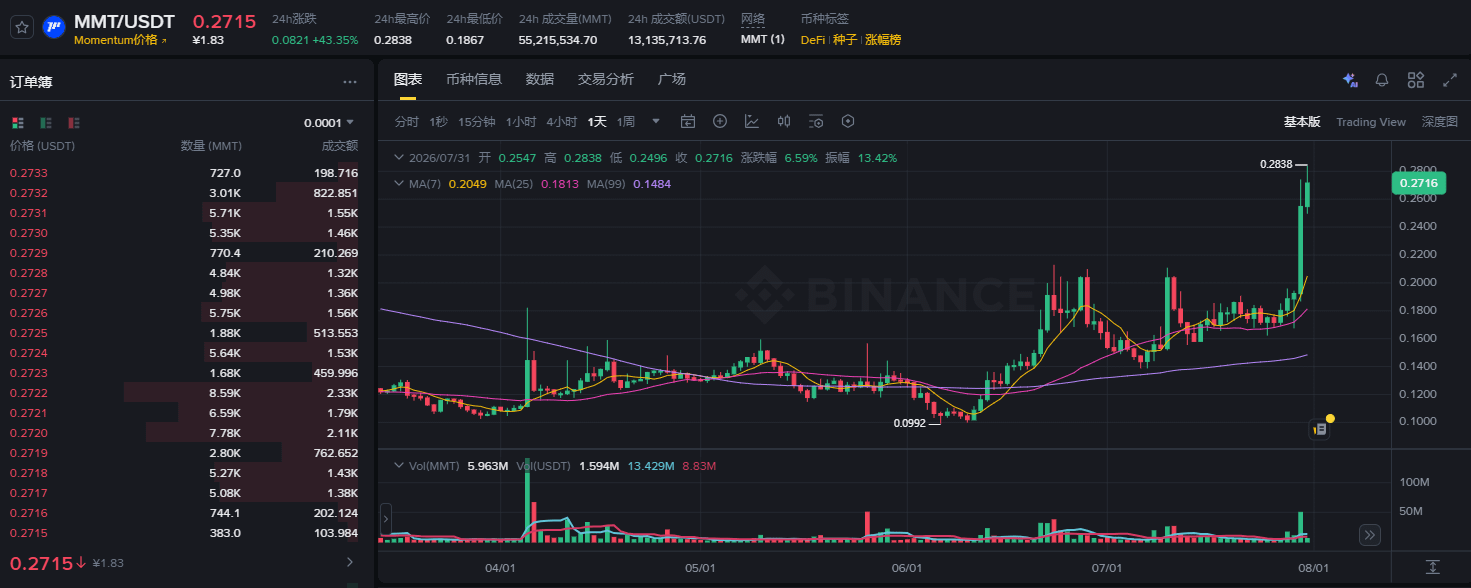Expand chart to fullscreen
This screenshot has height=588, width=1471.
point(1450,80)
